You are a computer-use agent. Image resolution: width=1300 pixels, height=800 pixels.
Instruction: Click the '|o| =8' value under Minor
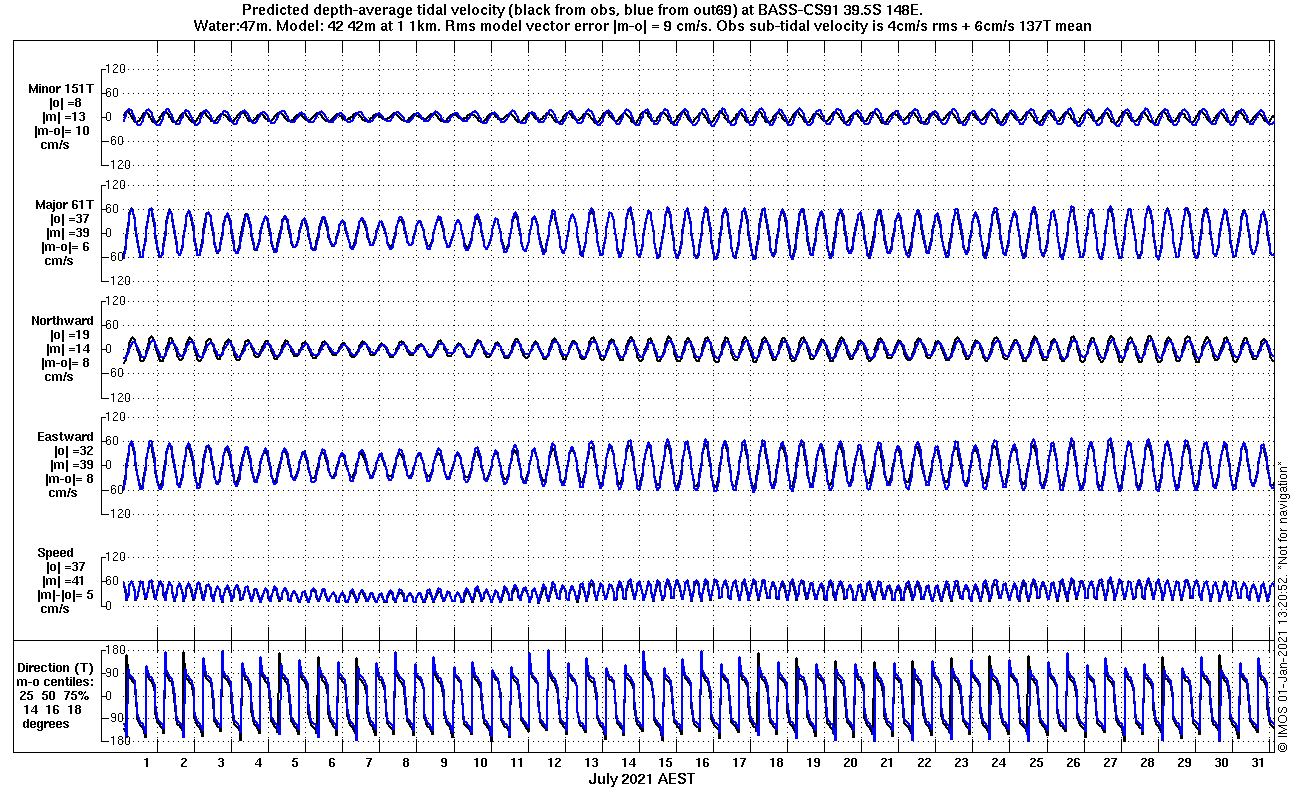65,103
